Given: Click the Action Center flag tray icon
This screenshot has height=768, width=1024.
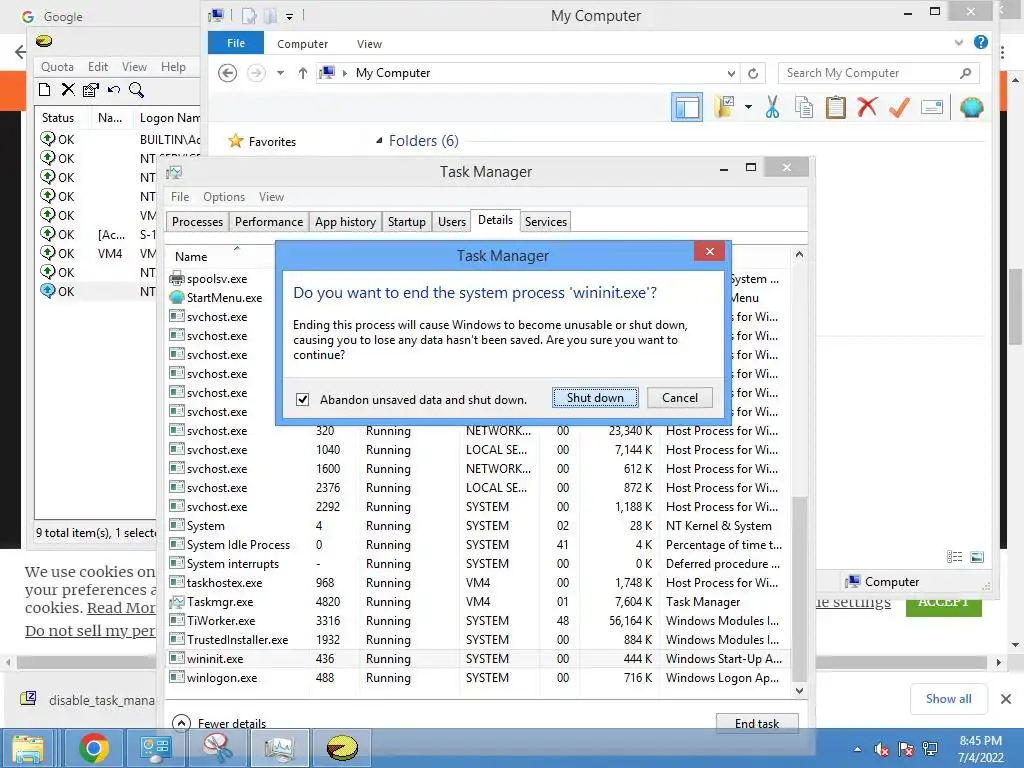Looking at the screenshot, I should coord(906,748).
